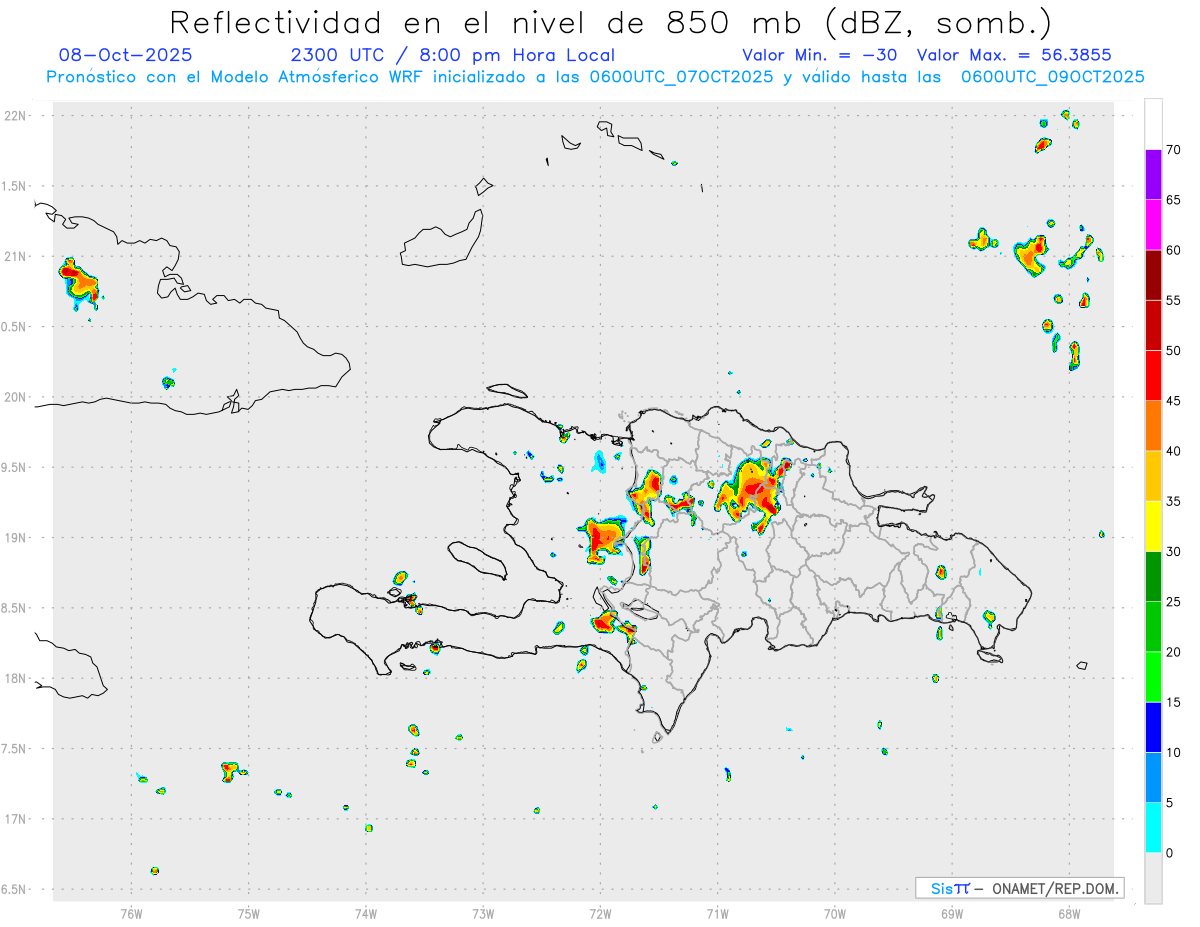Click the dark blue 10-15 dBZ swatch
This screenshot has height=927, width=1200.
tap(1153, 727)
